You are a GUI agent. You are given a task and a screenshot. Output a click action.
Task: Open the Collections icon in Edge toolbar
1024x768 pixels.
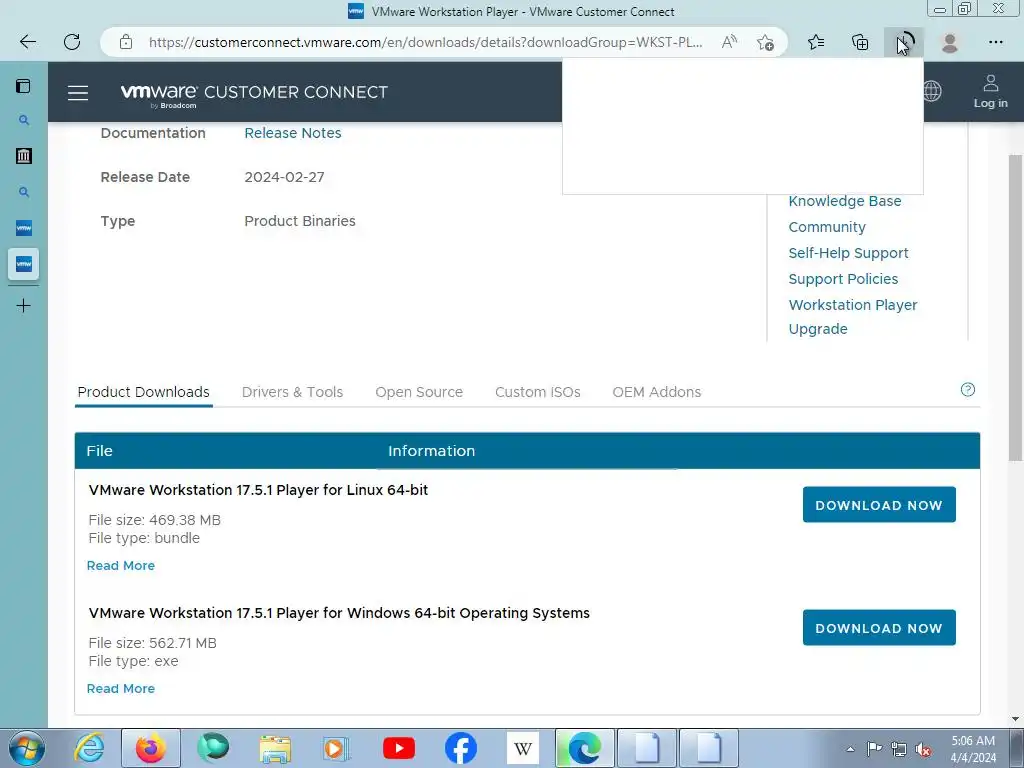tap(860, 42)
